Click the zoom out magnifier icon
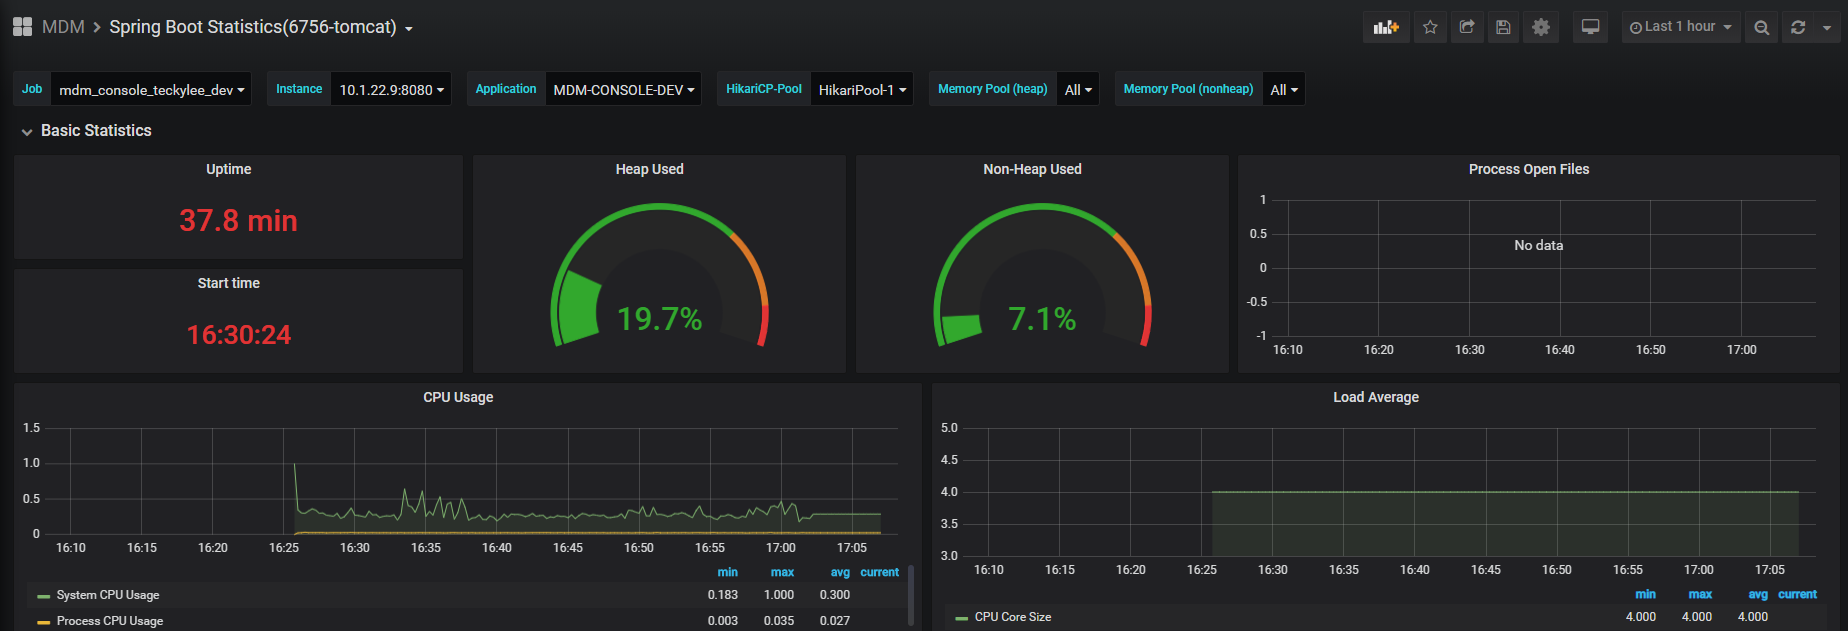 click(1762, 27)
